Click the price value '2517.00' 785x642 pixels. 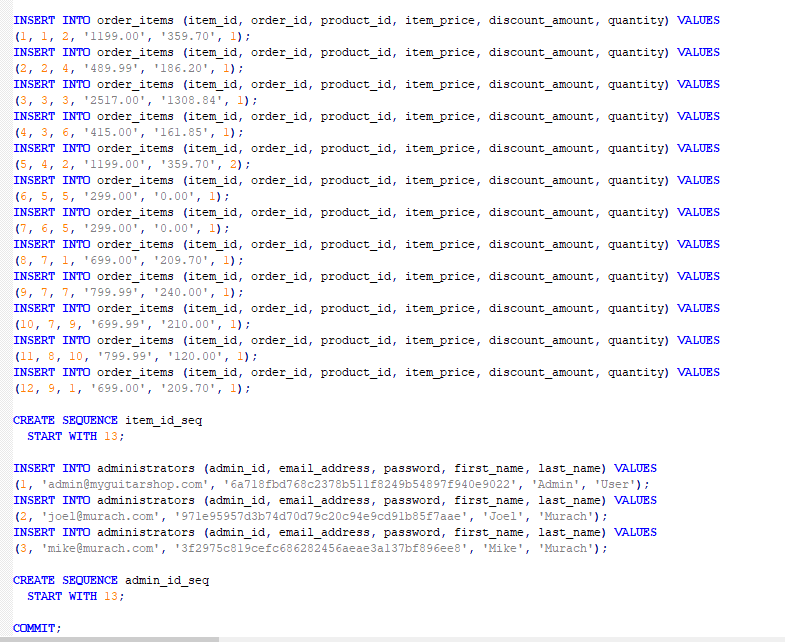click(118, 100)
